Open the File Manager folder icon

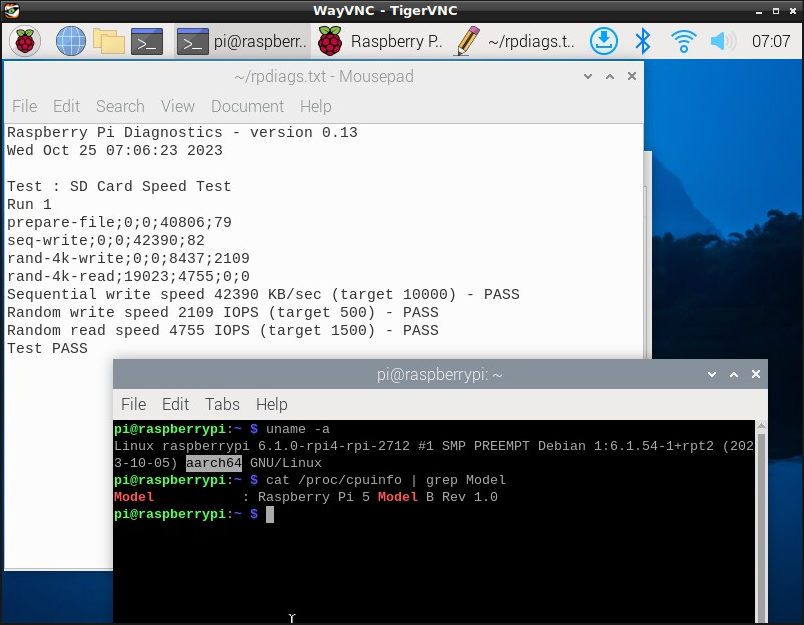[x=109, y=41]
